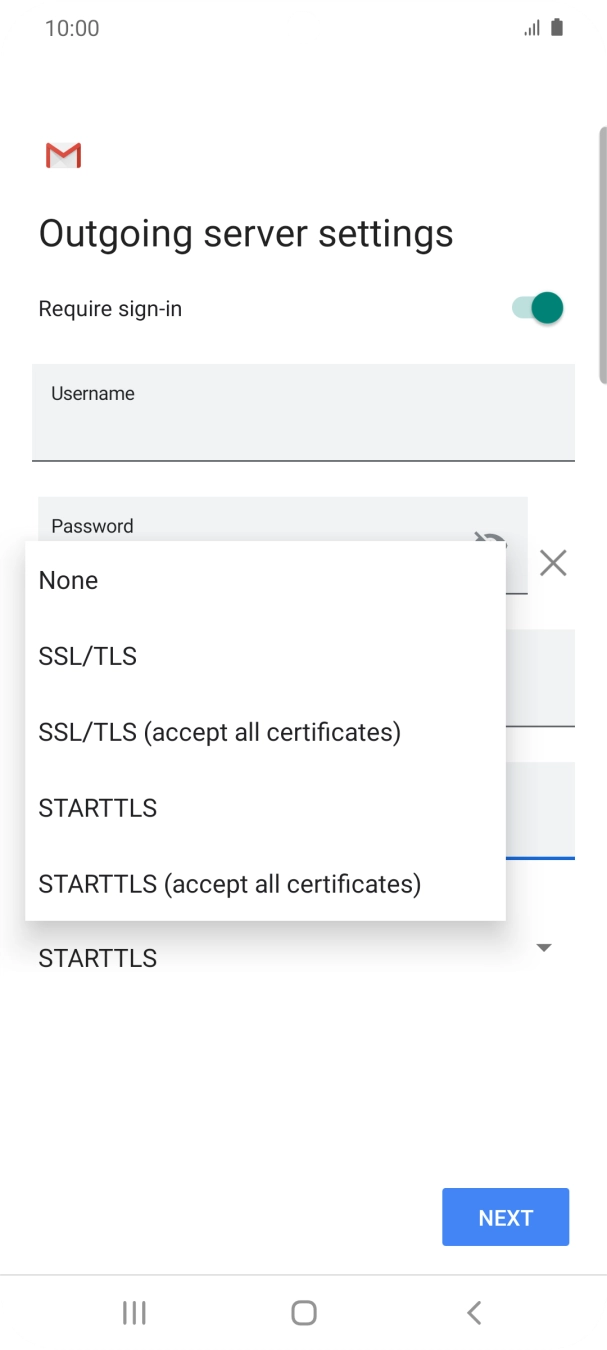
Task: Toggle password visibility eye icon
Action: point(490,540)
